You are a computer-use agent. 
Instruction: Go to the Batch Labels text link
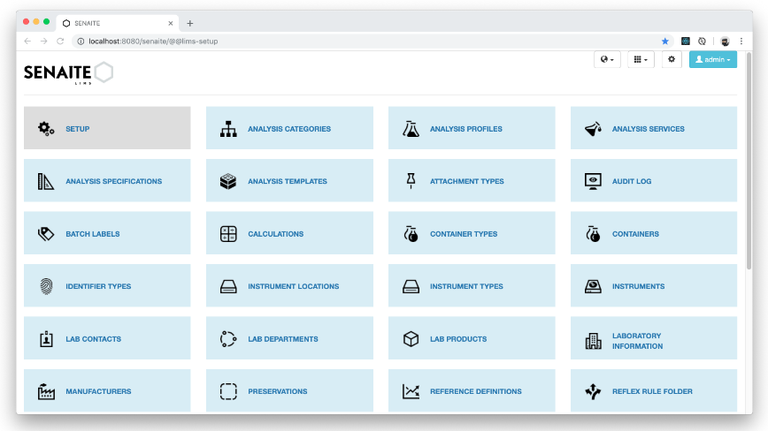tap(93, 234)
